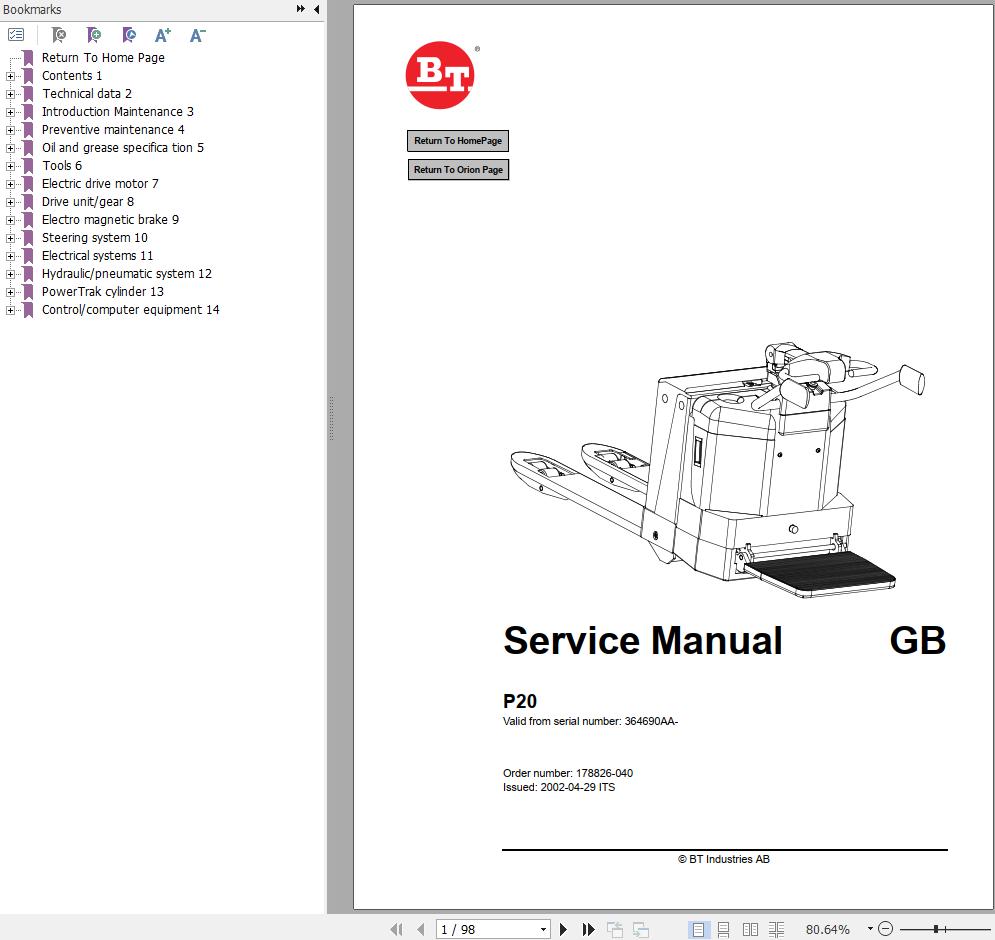Viewport: 995px width, 940px height.
Task: Collapse the bookmarks panel with left arrow
Action: (316, 9)
